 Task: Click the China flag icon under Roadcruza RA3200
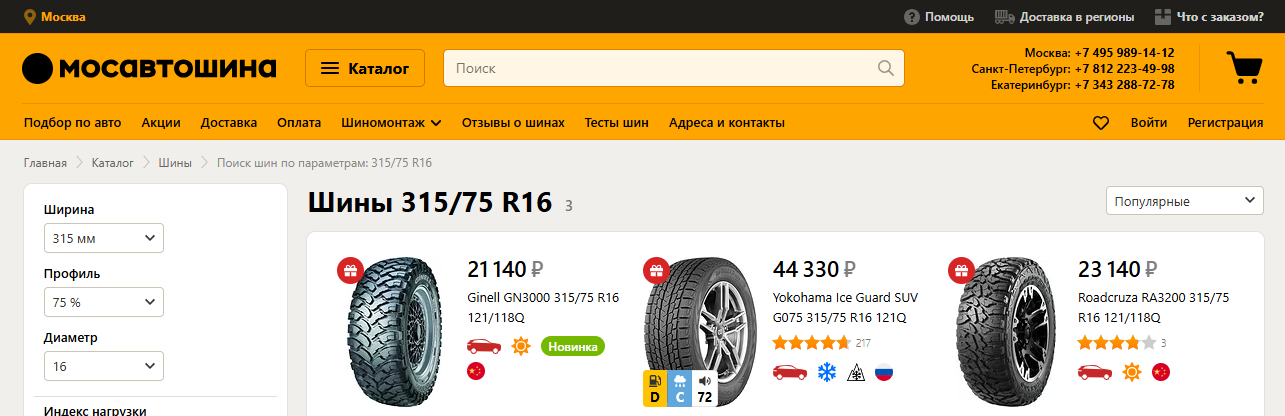click(1161, 372)
